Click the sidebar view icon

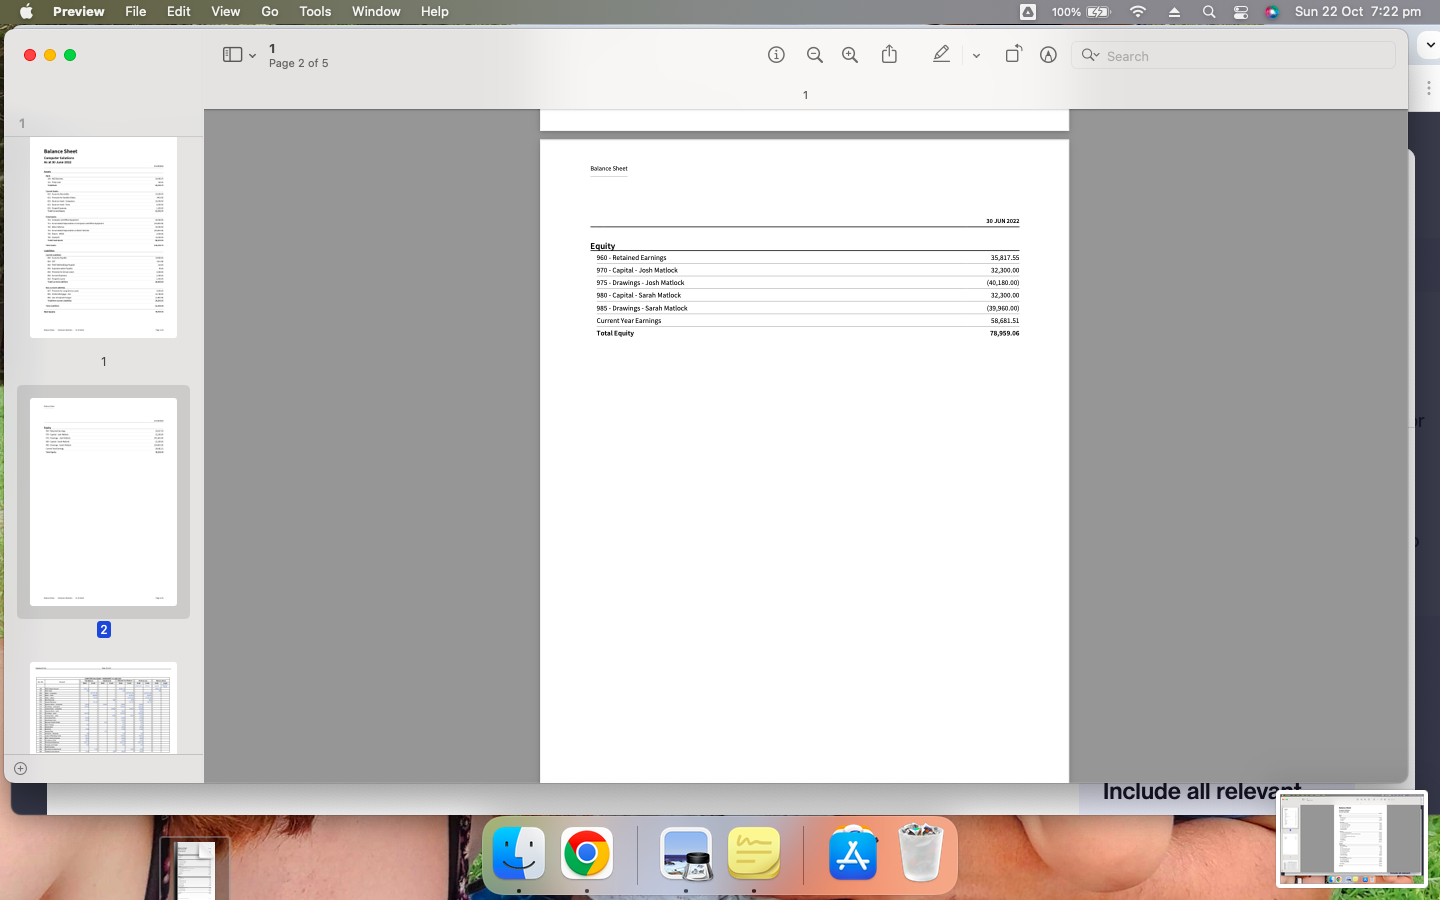point(231,55)
